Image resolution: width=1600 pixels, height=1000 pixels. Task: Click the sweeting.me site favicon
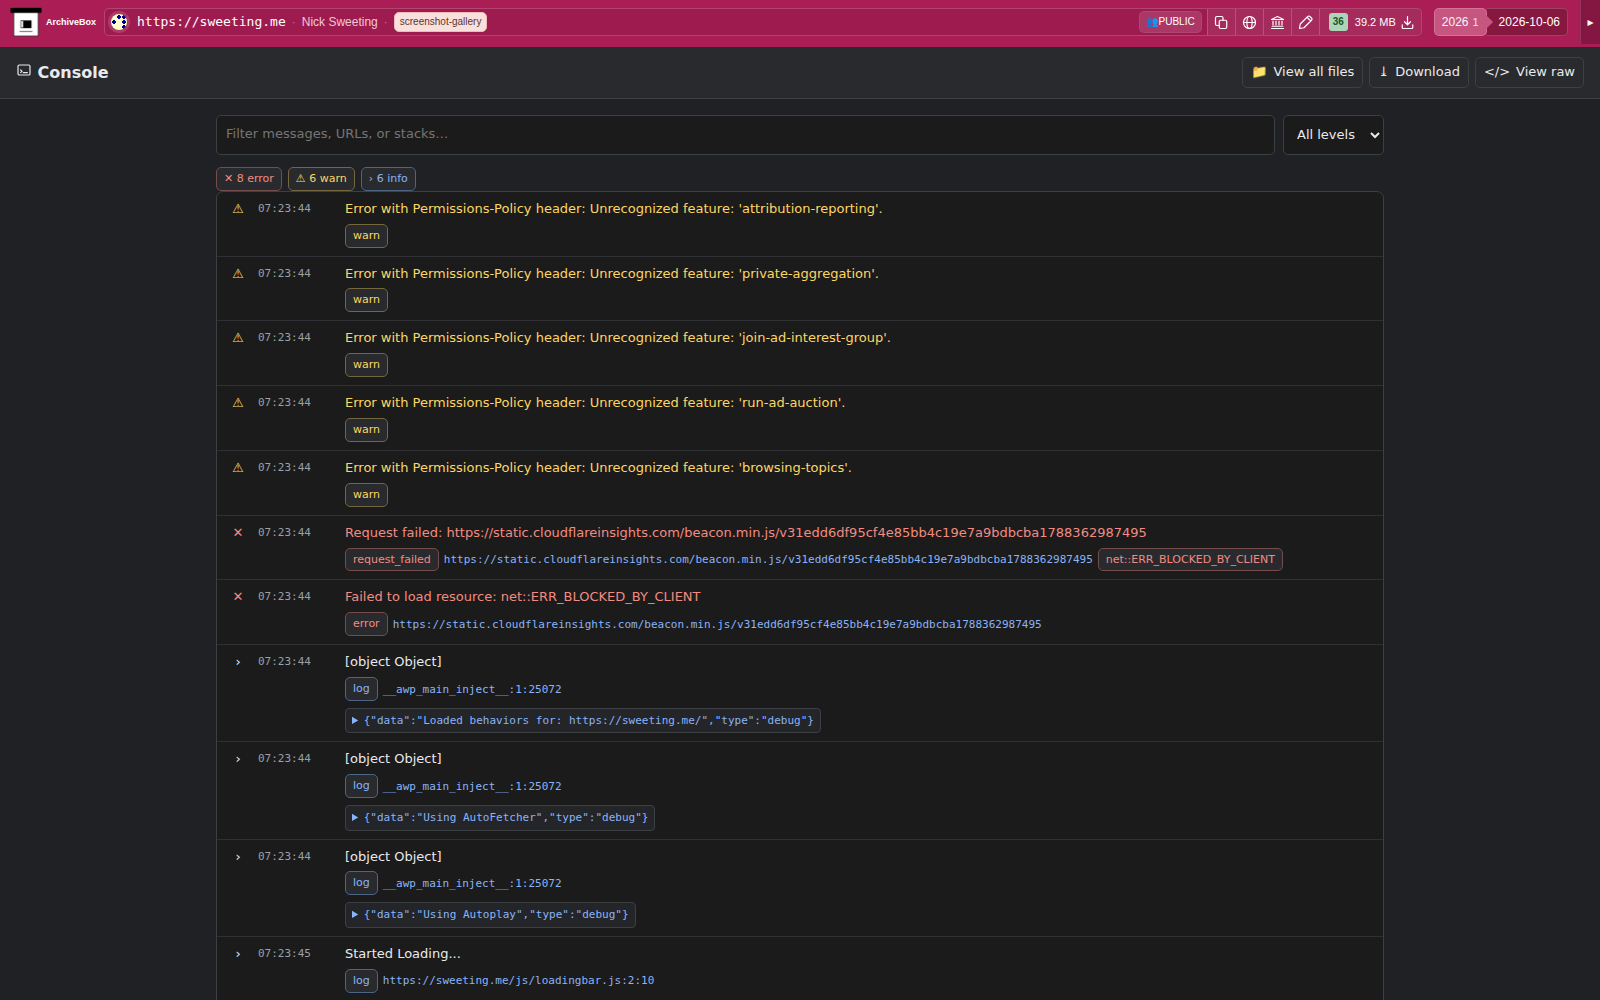(119, 22)
